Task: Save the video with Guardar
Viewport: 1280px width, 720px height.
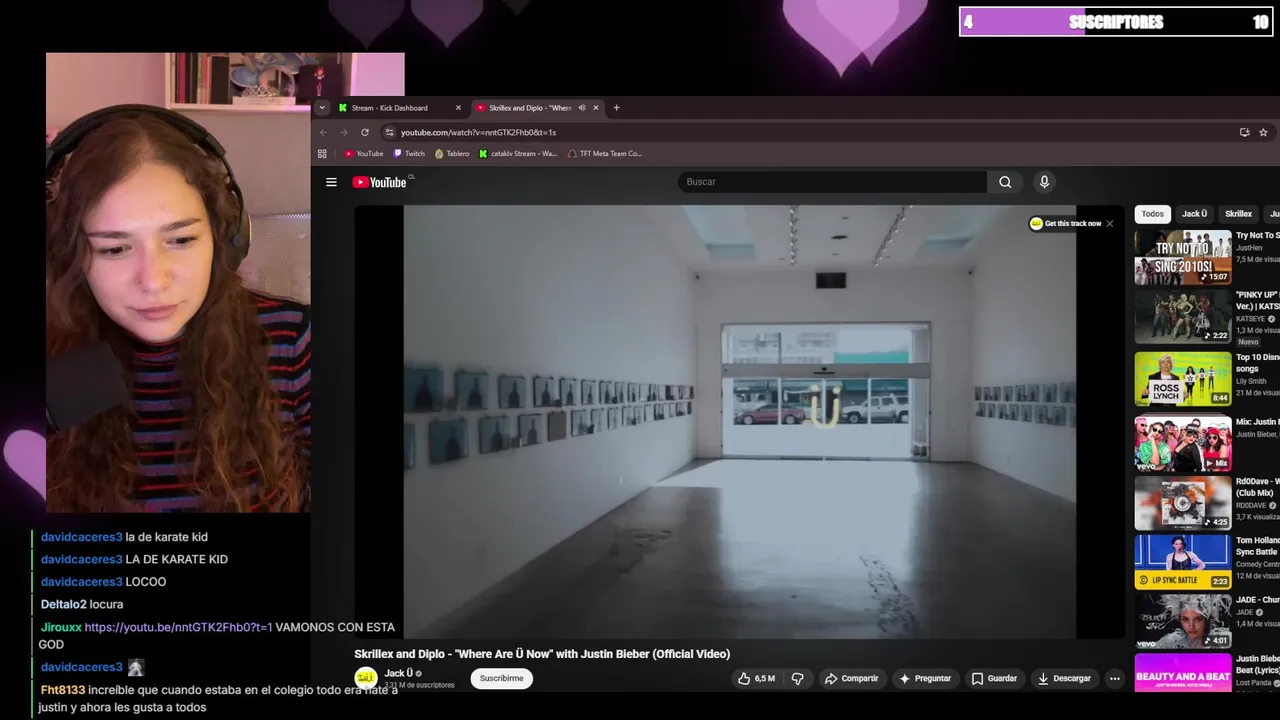Action: click(994, 678)
